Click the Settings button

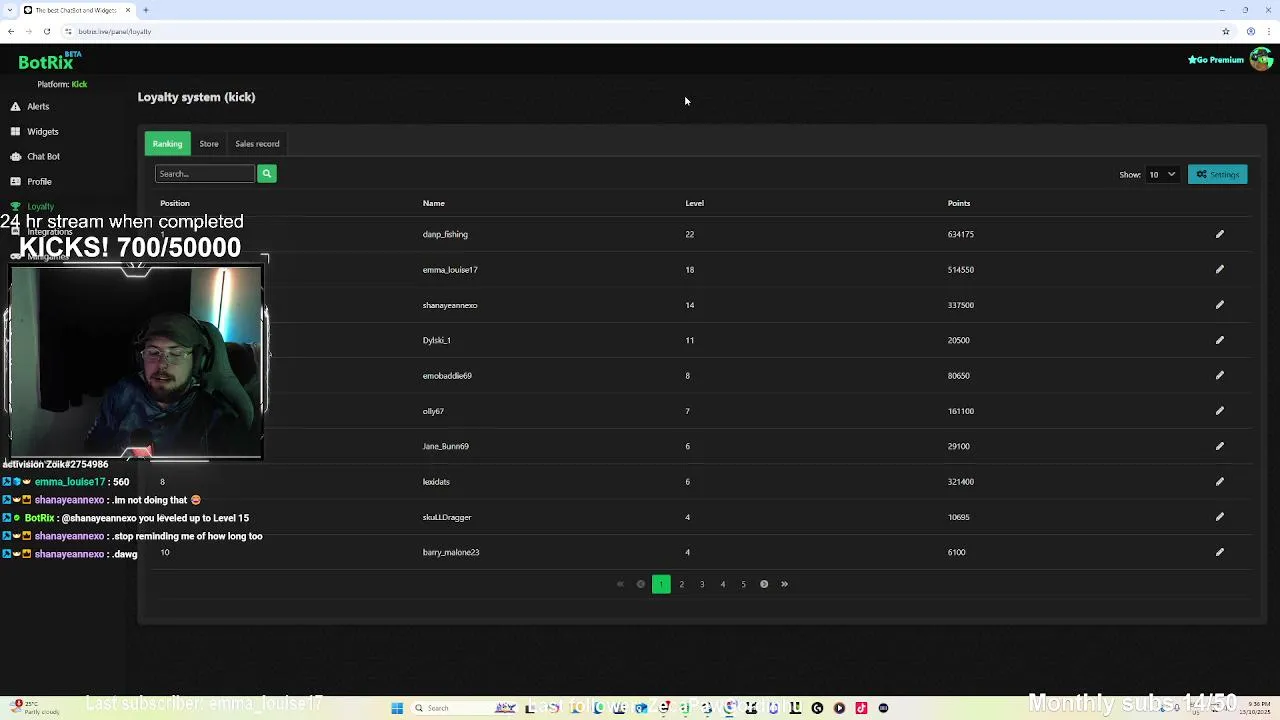1217,174
